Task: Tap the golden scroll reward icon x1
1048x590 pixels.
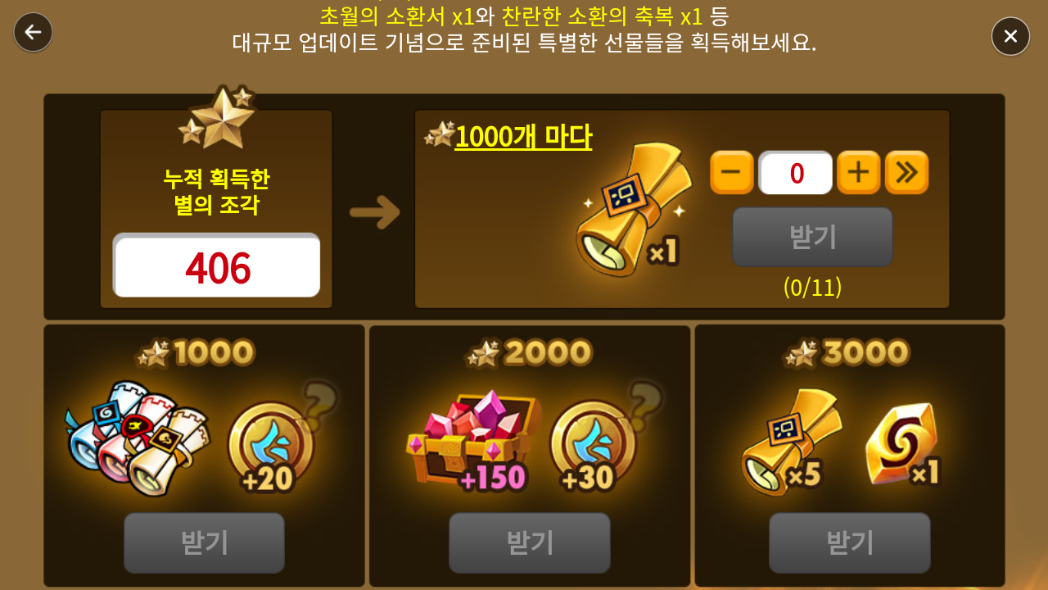Action: click(x=630, y=210)
